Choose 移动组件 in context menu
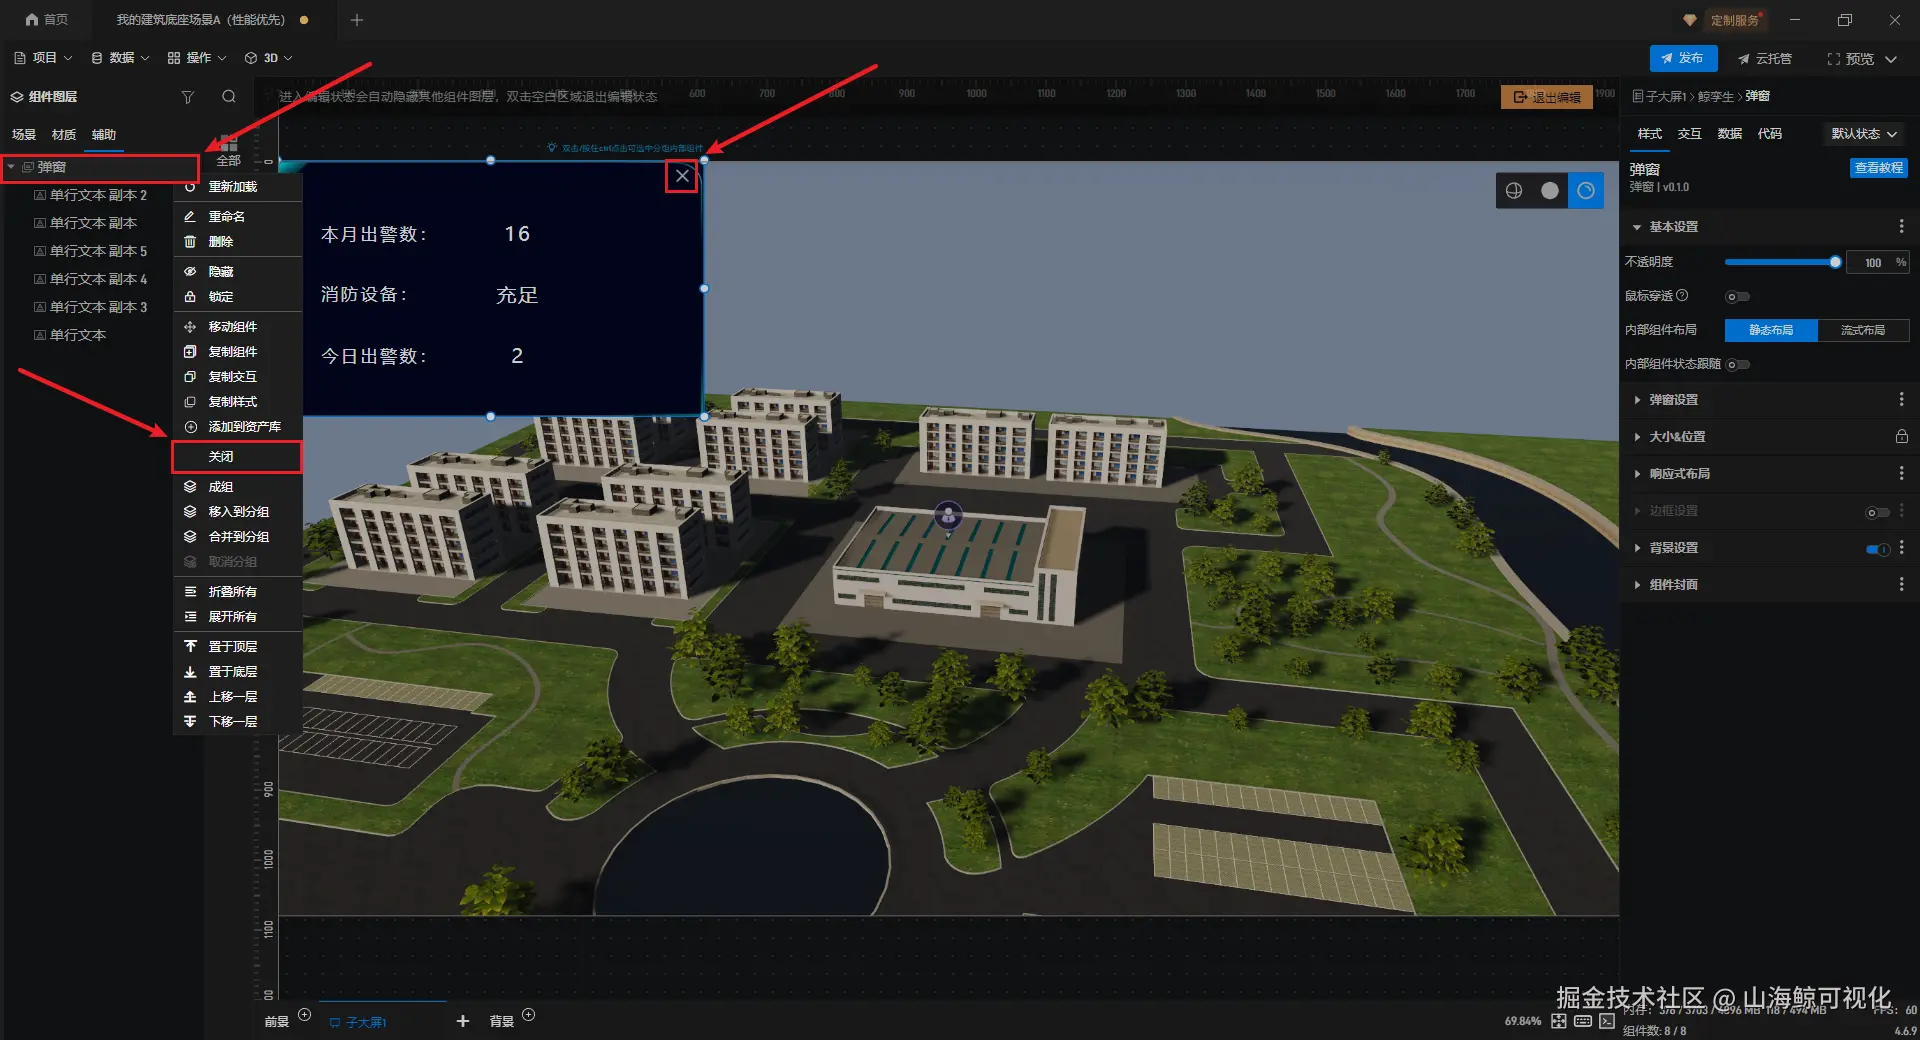1920x1040 pixels. pyautogui.click(x=238, y=327)
